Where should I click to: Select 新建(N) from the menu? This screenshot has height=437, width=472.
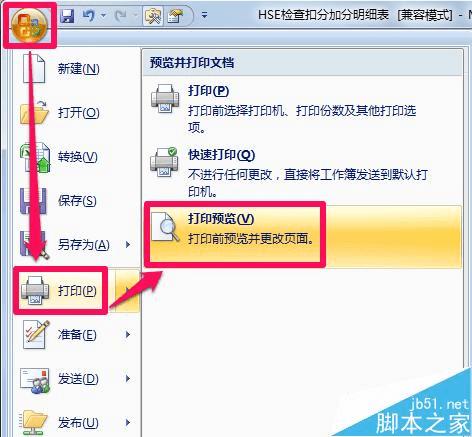77,69
